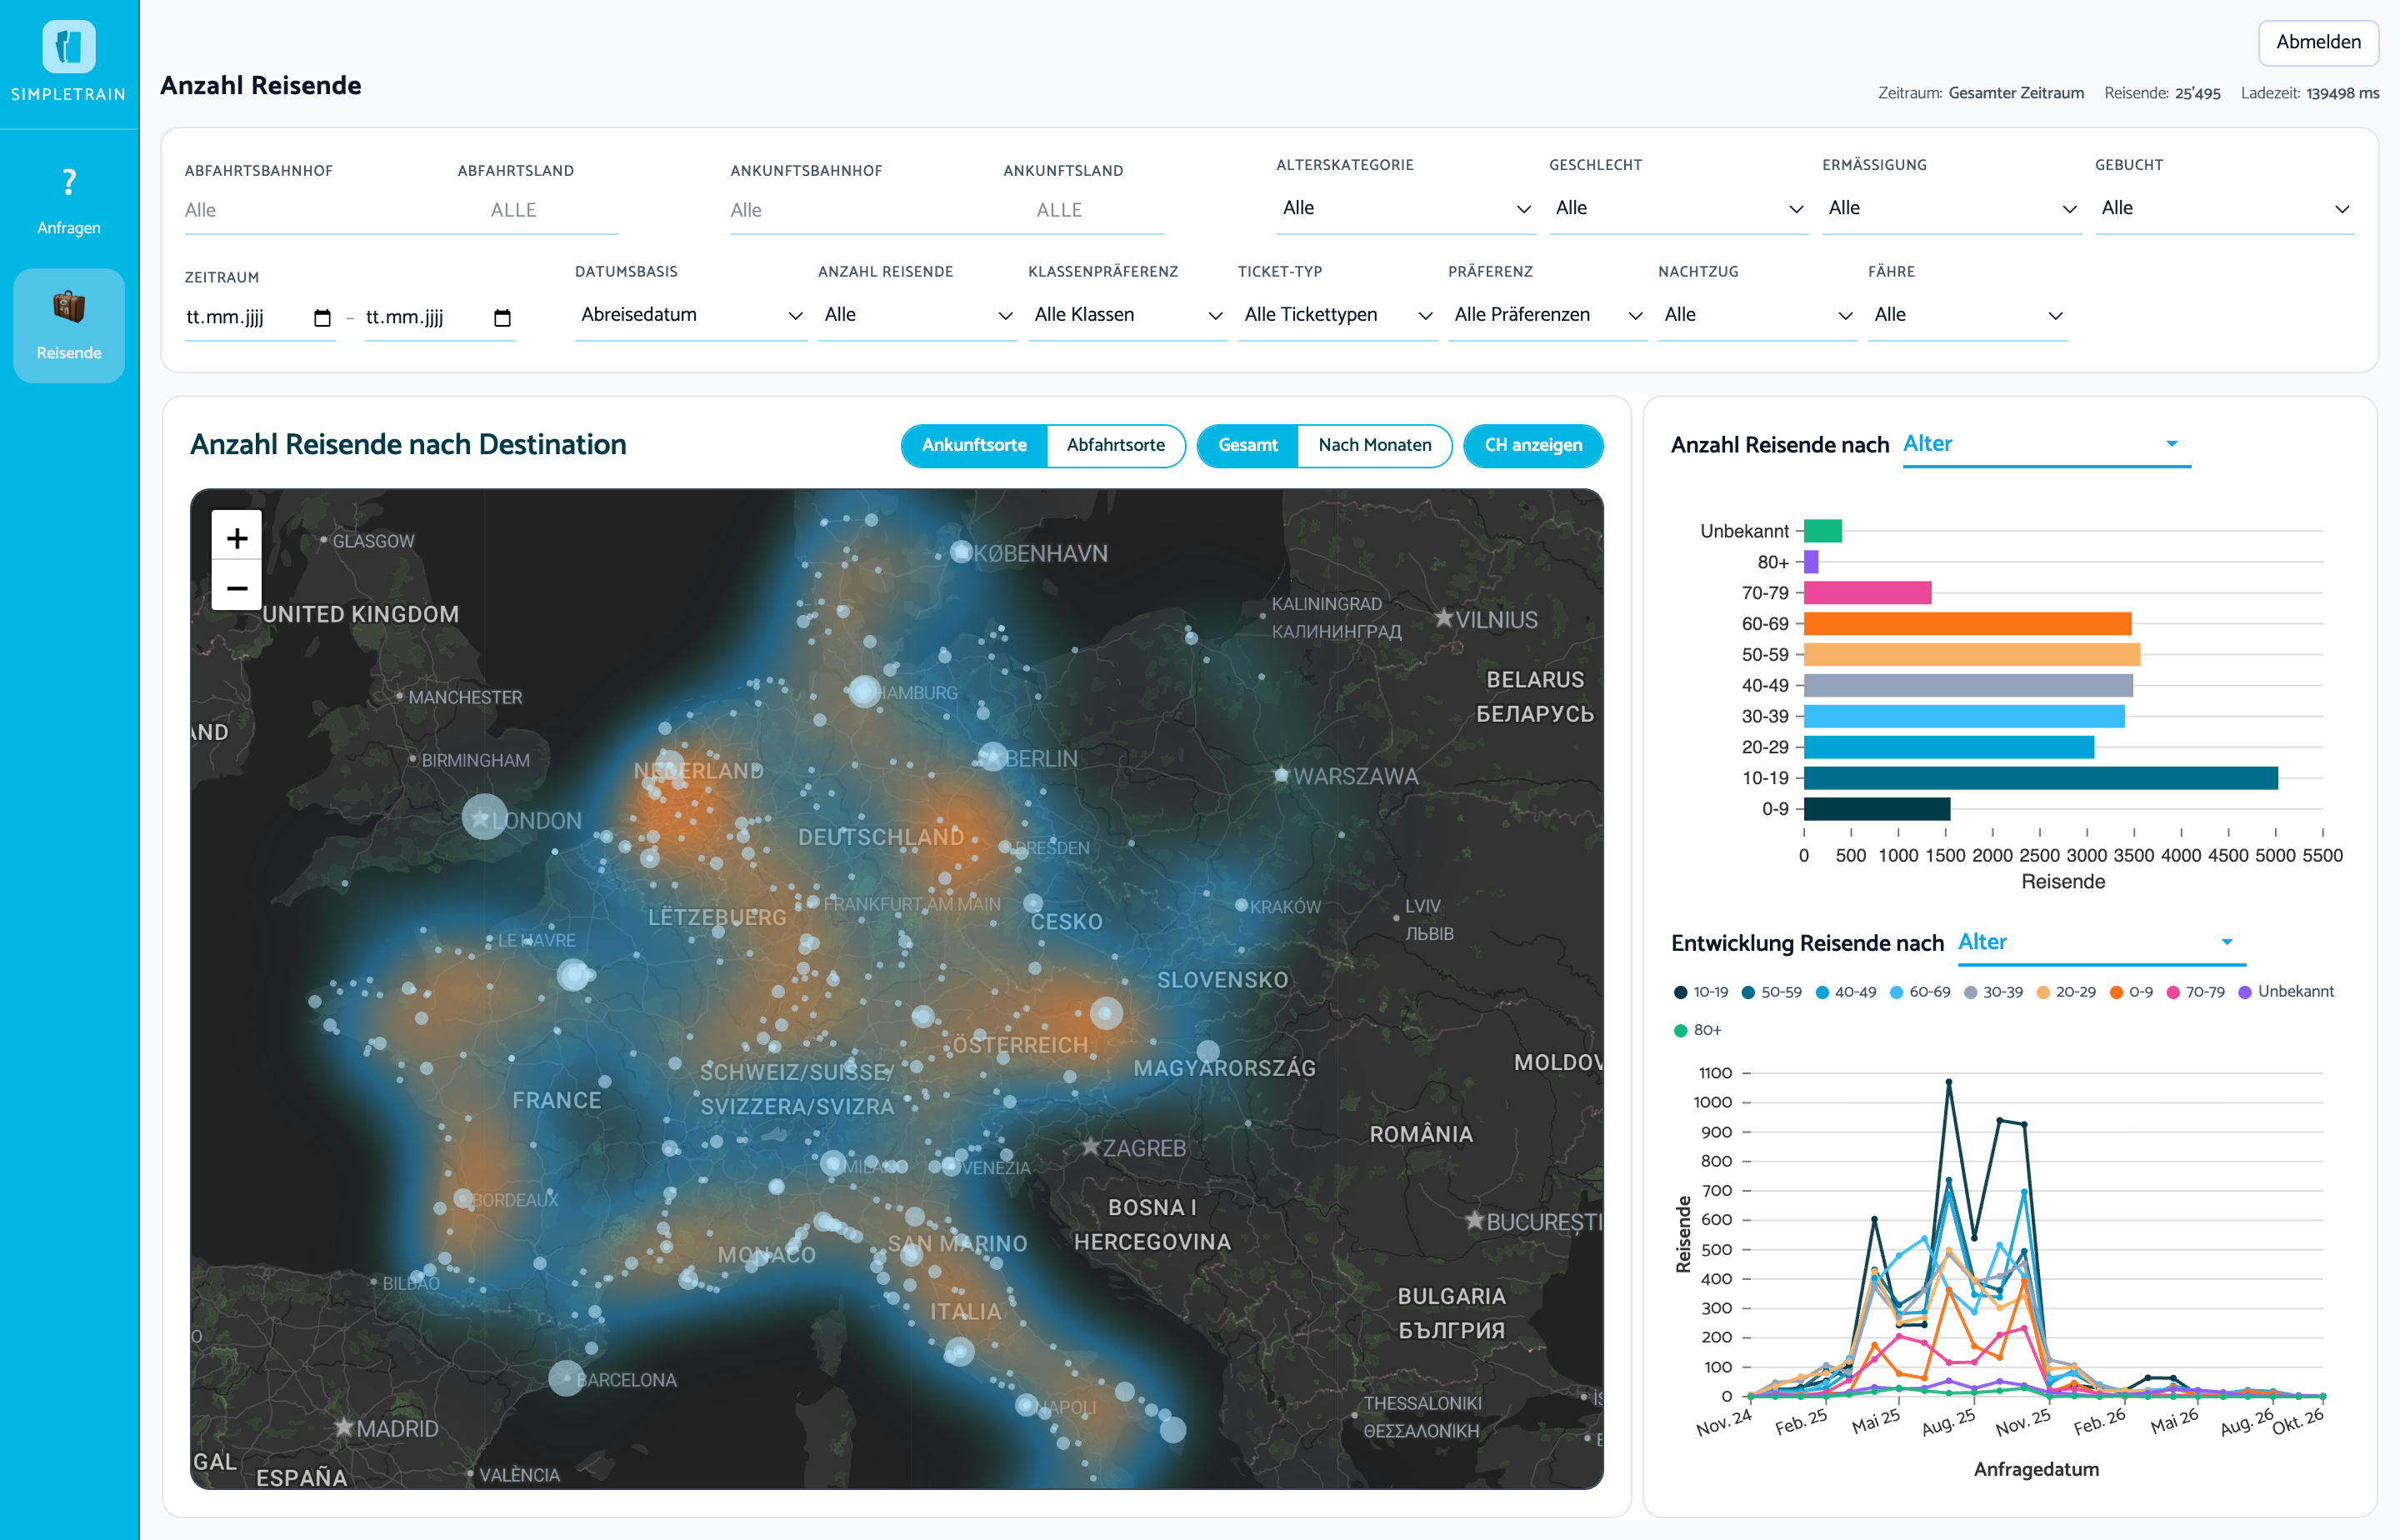2400x1540 pixels.
Task: Change Anzahl Reisende nach Alter selector
Action: (x=2046, y=444)
